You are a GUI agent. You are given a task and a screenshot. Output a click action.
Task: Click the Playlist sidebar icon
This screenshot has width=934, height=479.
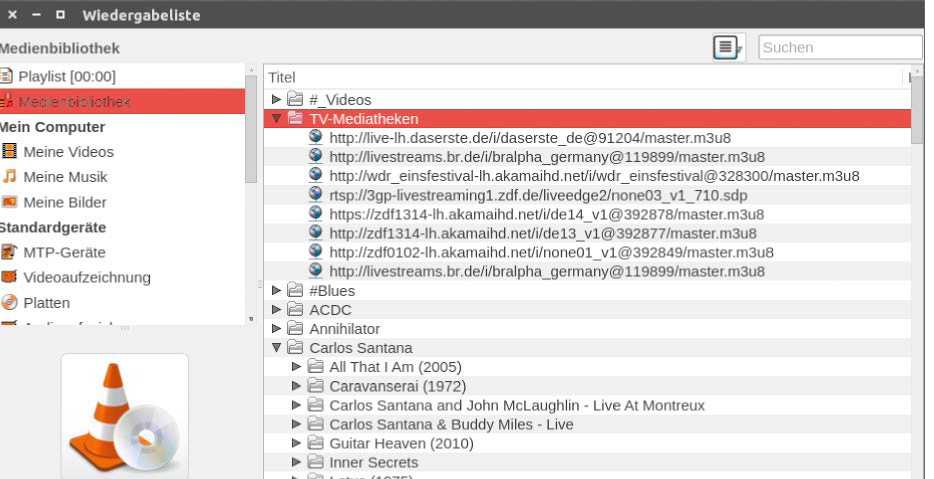point(6,76)
